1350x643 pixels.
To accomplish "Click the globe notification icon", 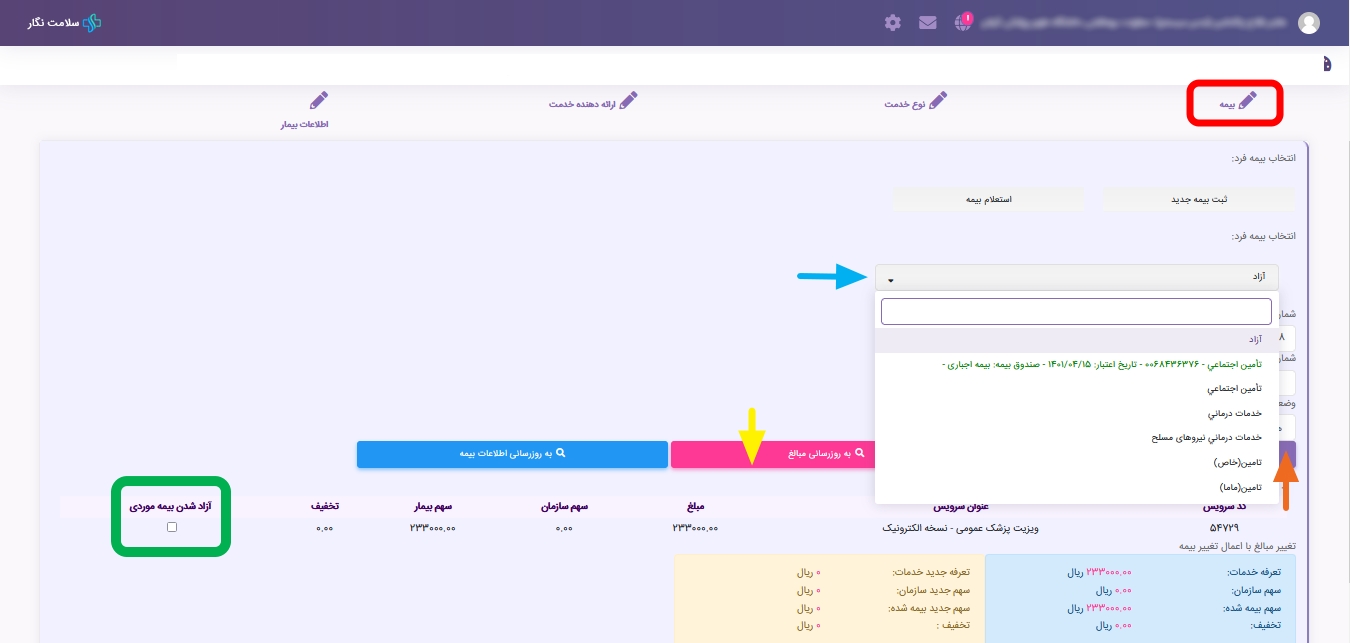I will click(x=964, y=23).
